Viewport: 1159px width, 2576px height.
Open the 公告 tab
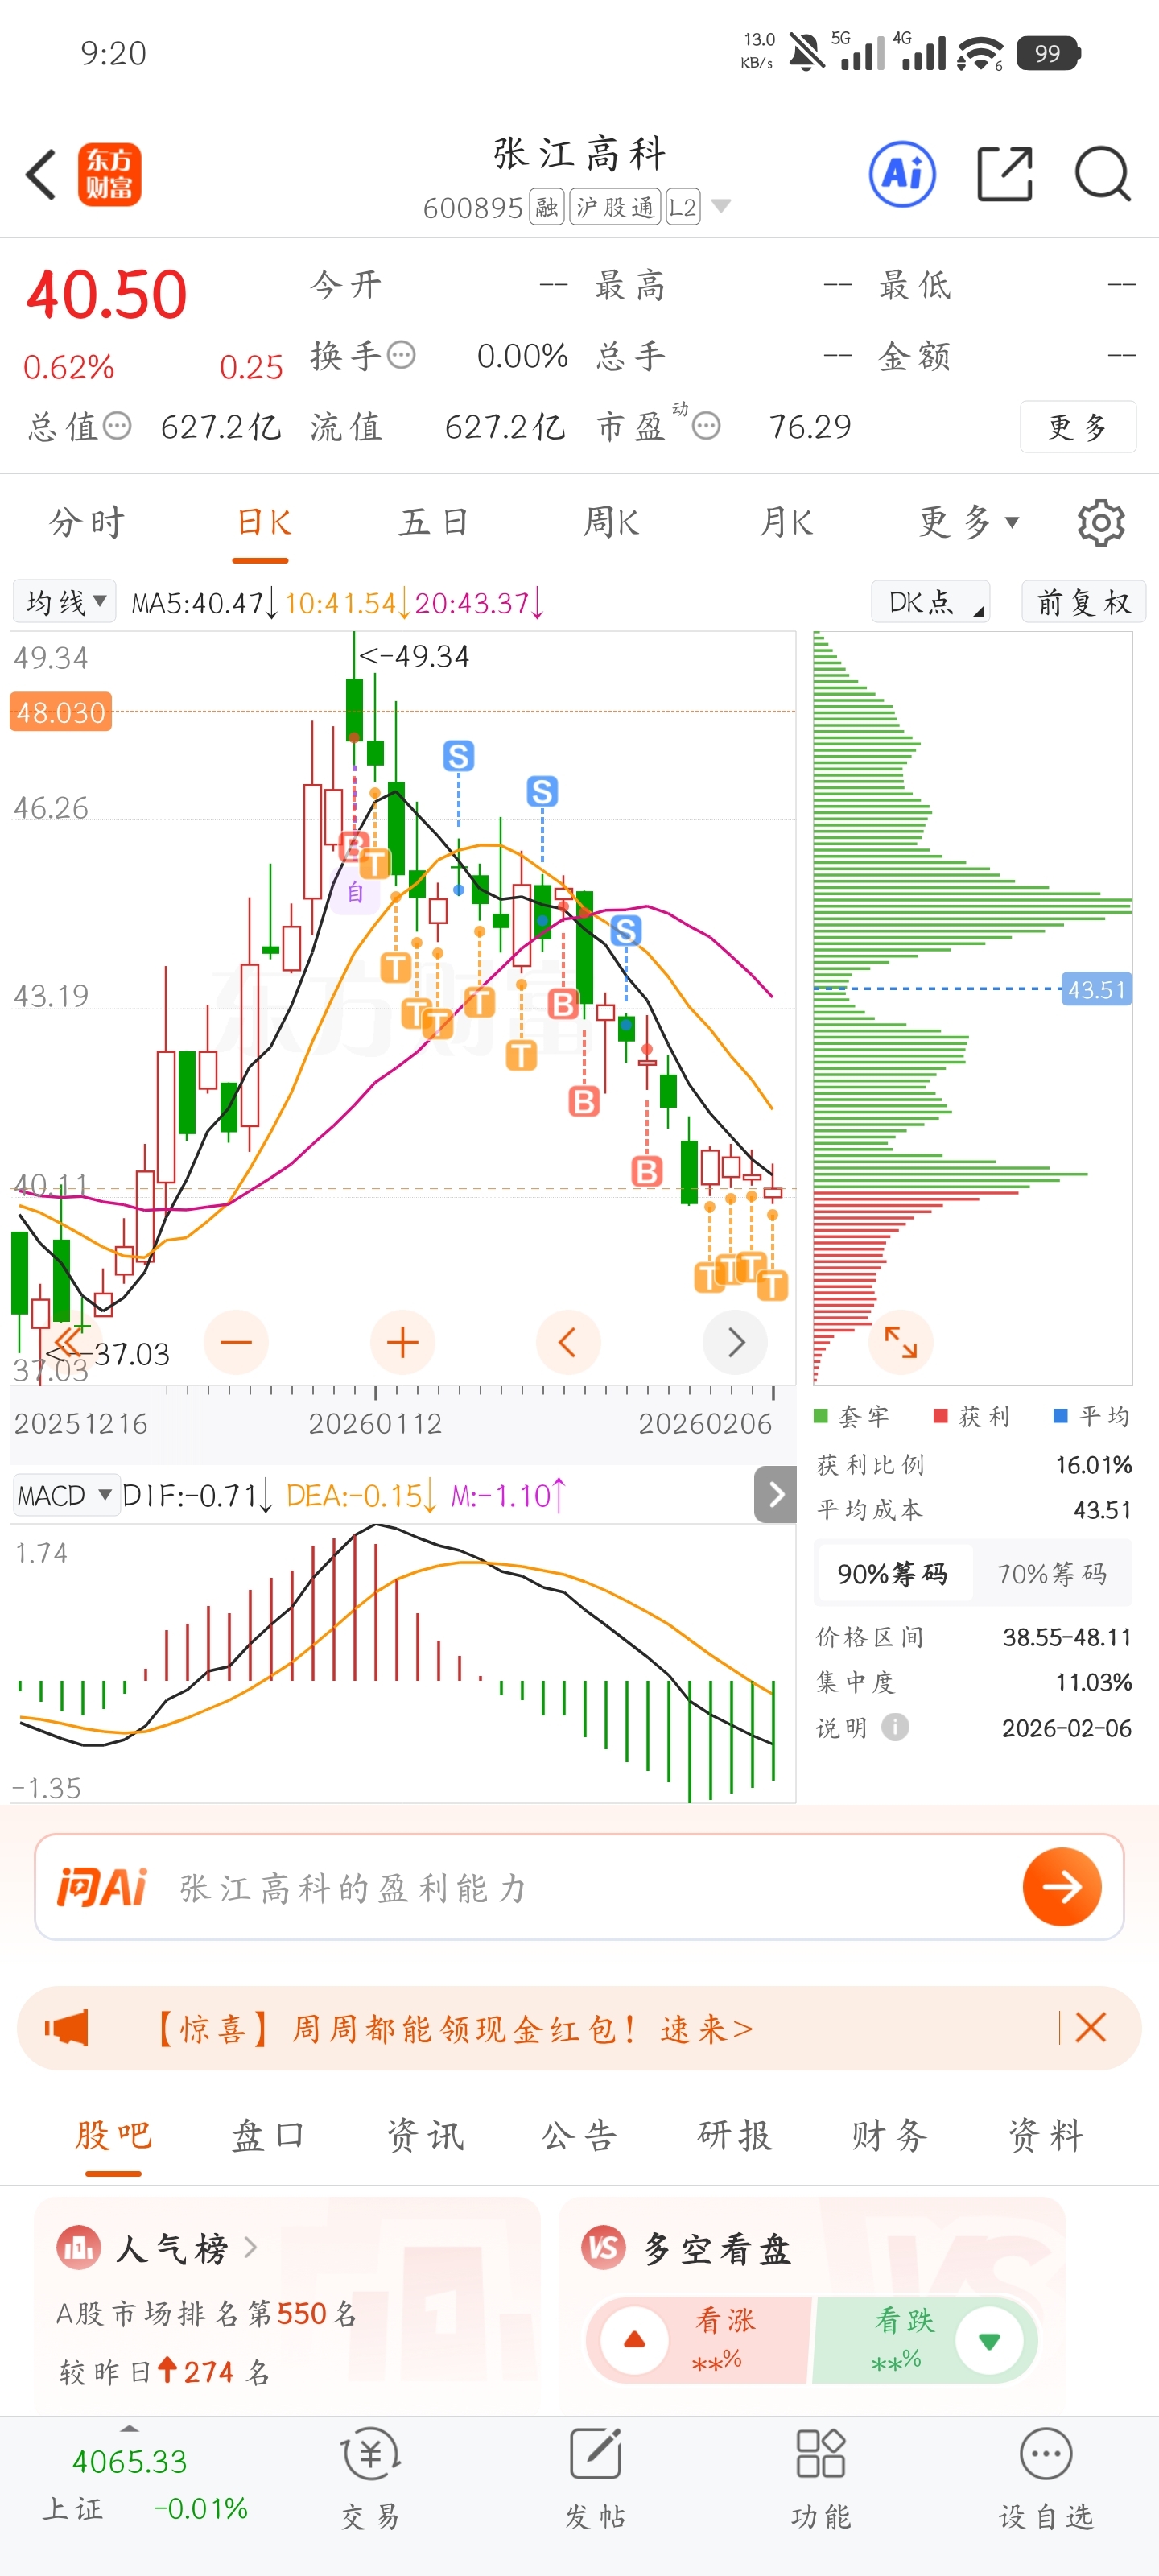click(580, 2135)
